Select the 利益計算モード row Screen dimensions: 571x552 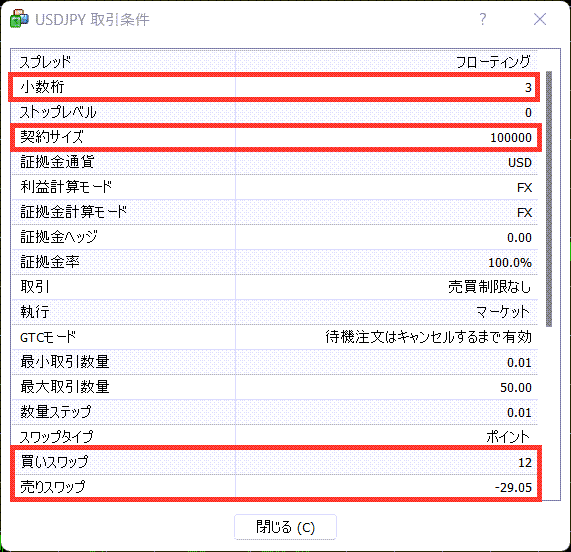click(275, 187)
